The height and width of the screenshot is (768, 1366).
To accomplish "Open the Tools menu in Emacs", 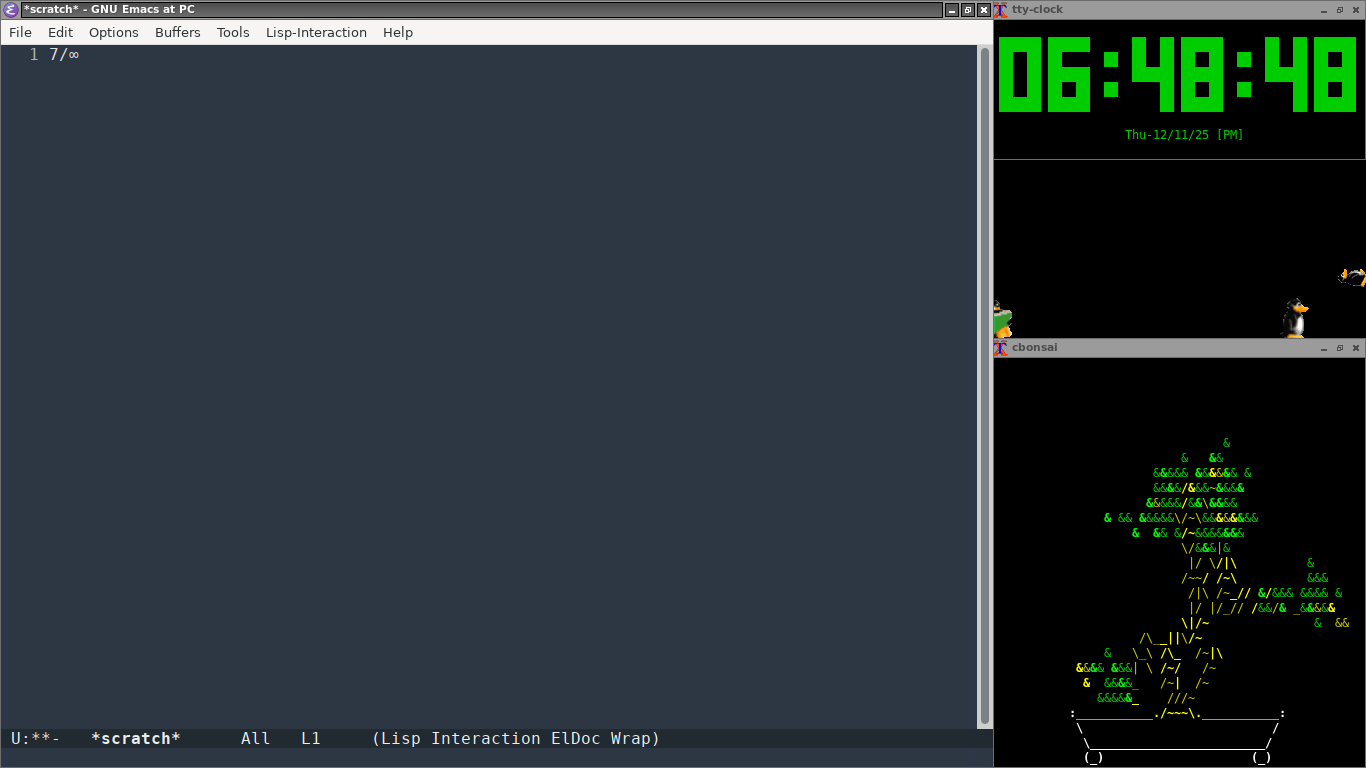I will pos(233,32).
